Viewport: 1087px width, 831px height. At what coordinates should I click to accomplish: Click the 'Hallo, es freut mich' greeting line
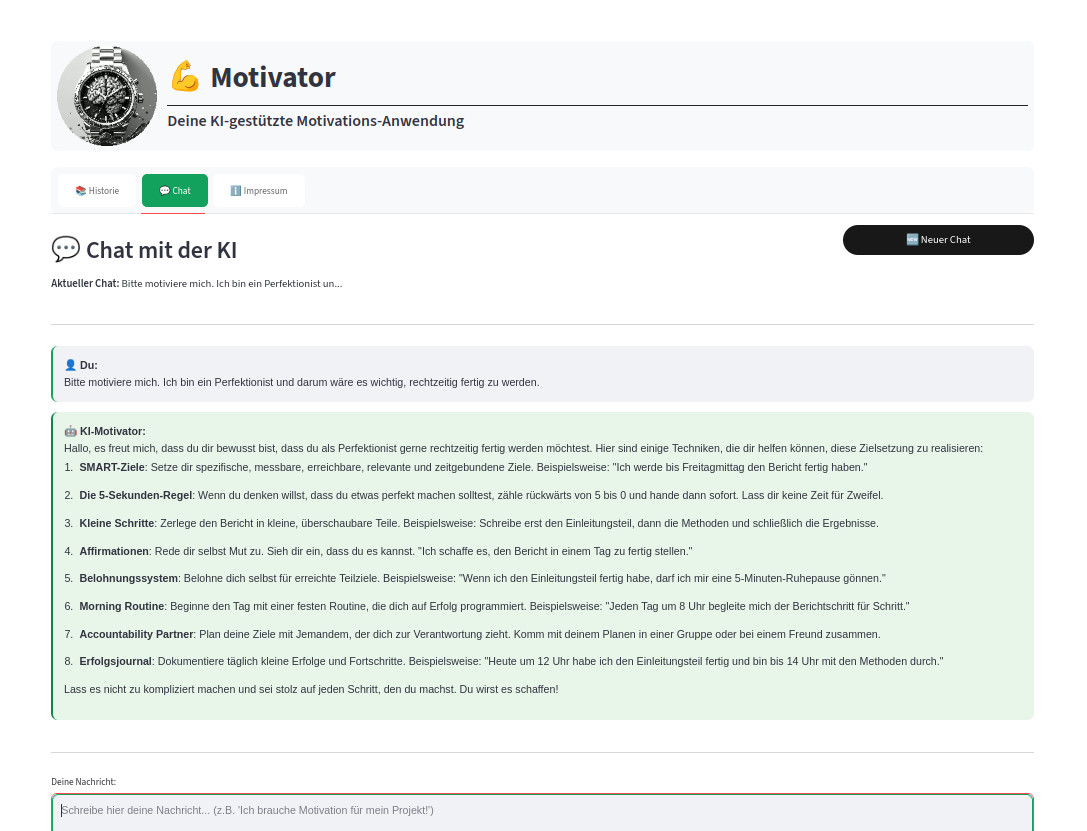523,448
